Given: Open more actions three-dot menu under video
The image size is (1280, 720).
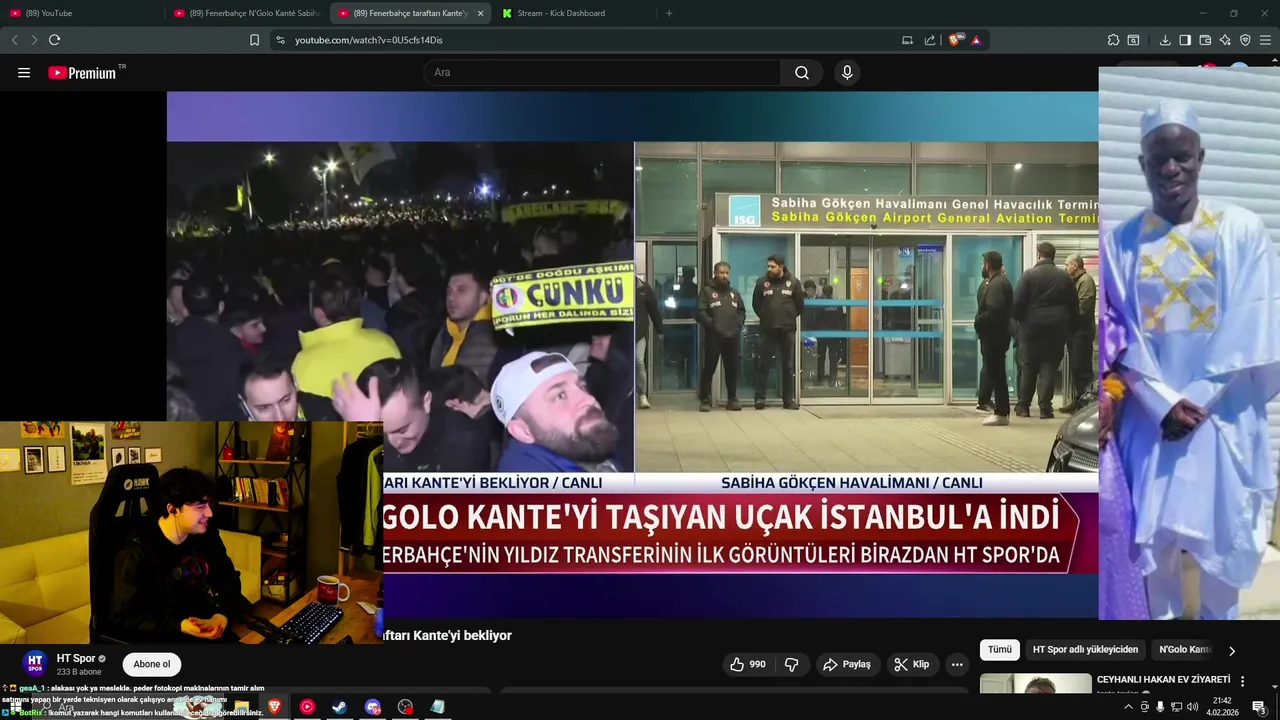Looking at the screenshot, I should (x=957, y=664).
